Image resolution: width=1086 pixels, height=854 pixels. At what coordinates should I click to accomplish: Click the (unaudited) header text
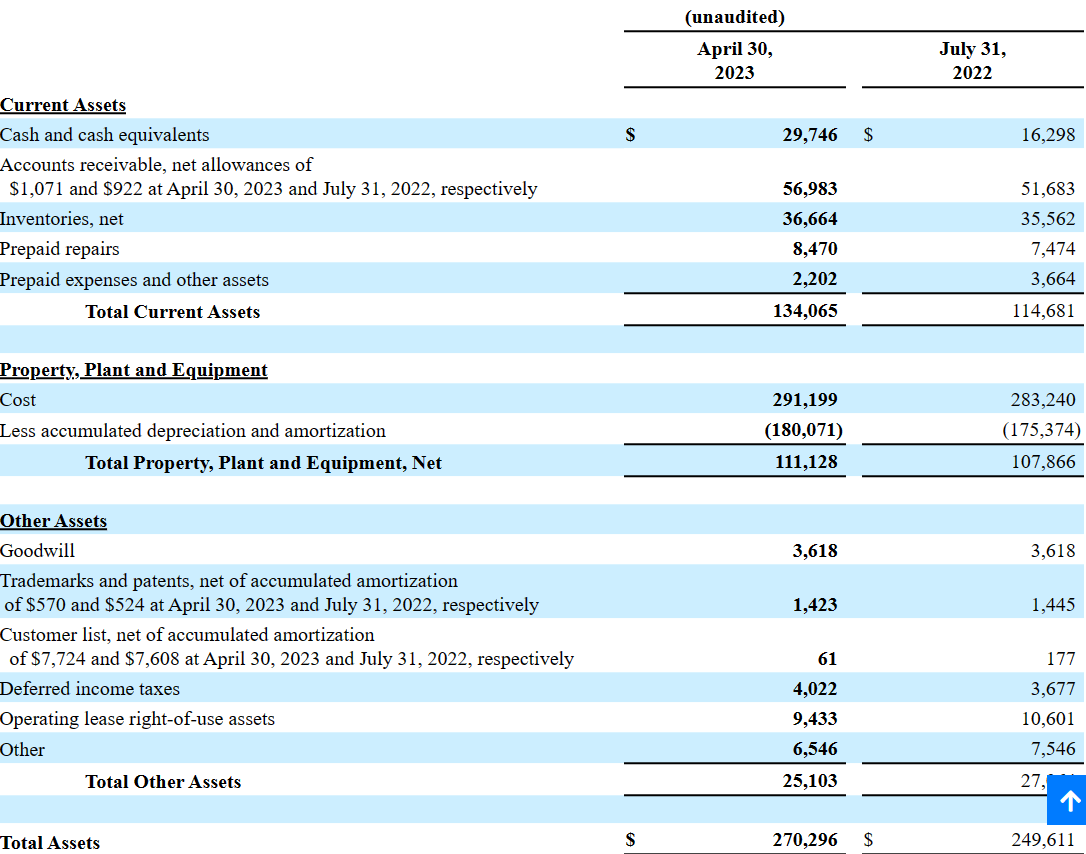pos(735,17)
